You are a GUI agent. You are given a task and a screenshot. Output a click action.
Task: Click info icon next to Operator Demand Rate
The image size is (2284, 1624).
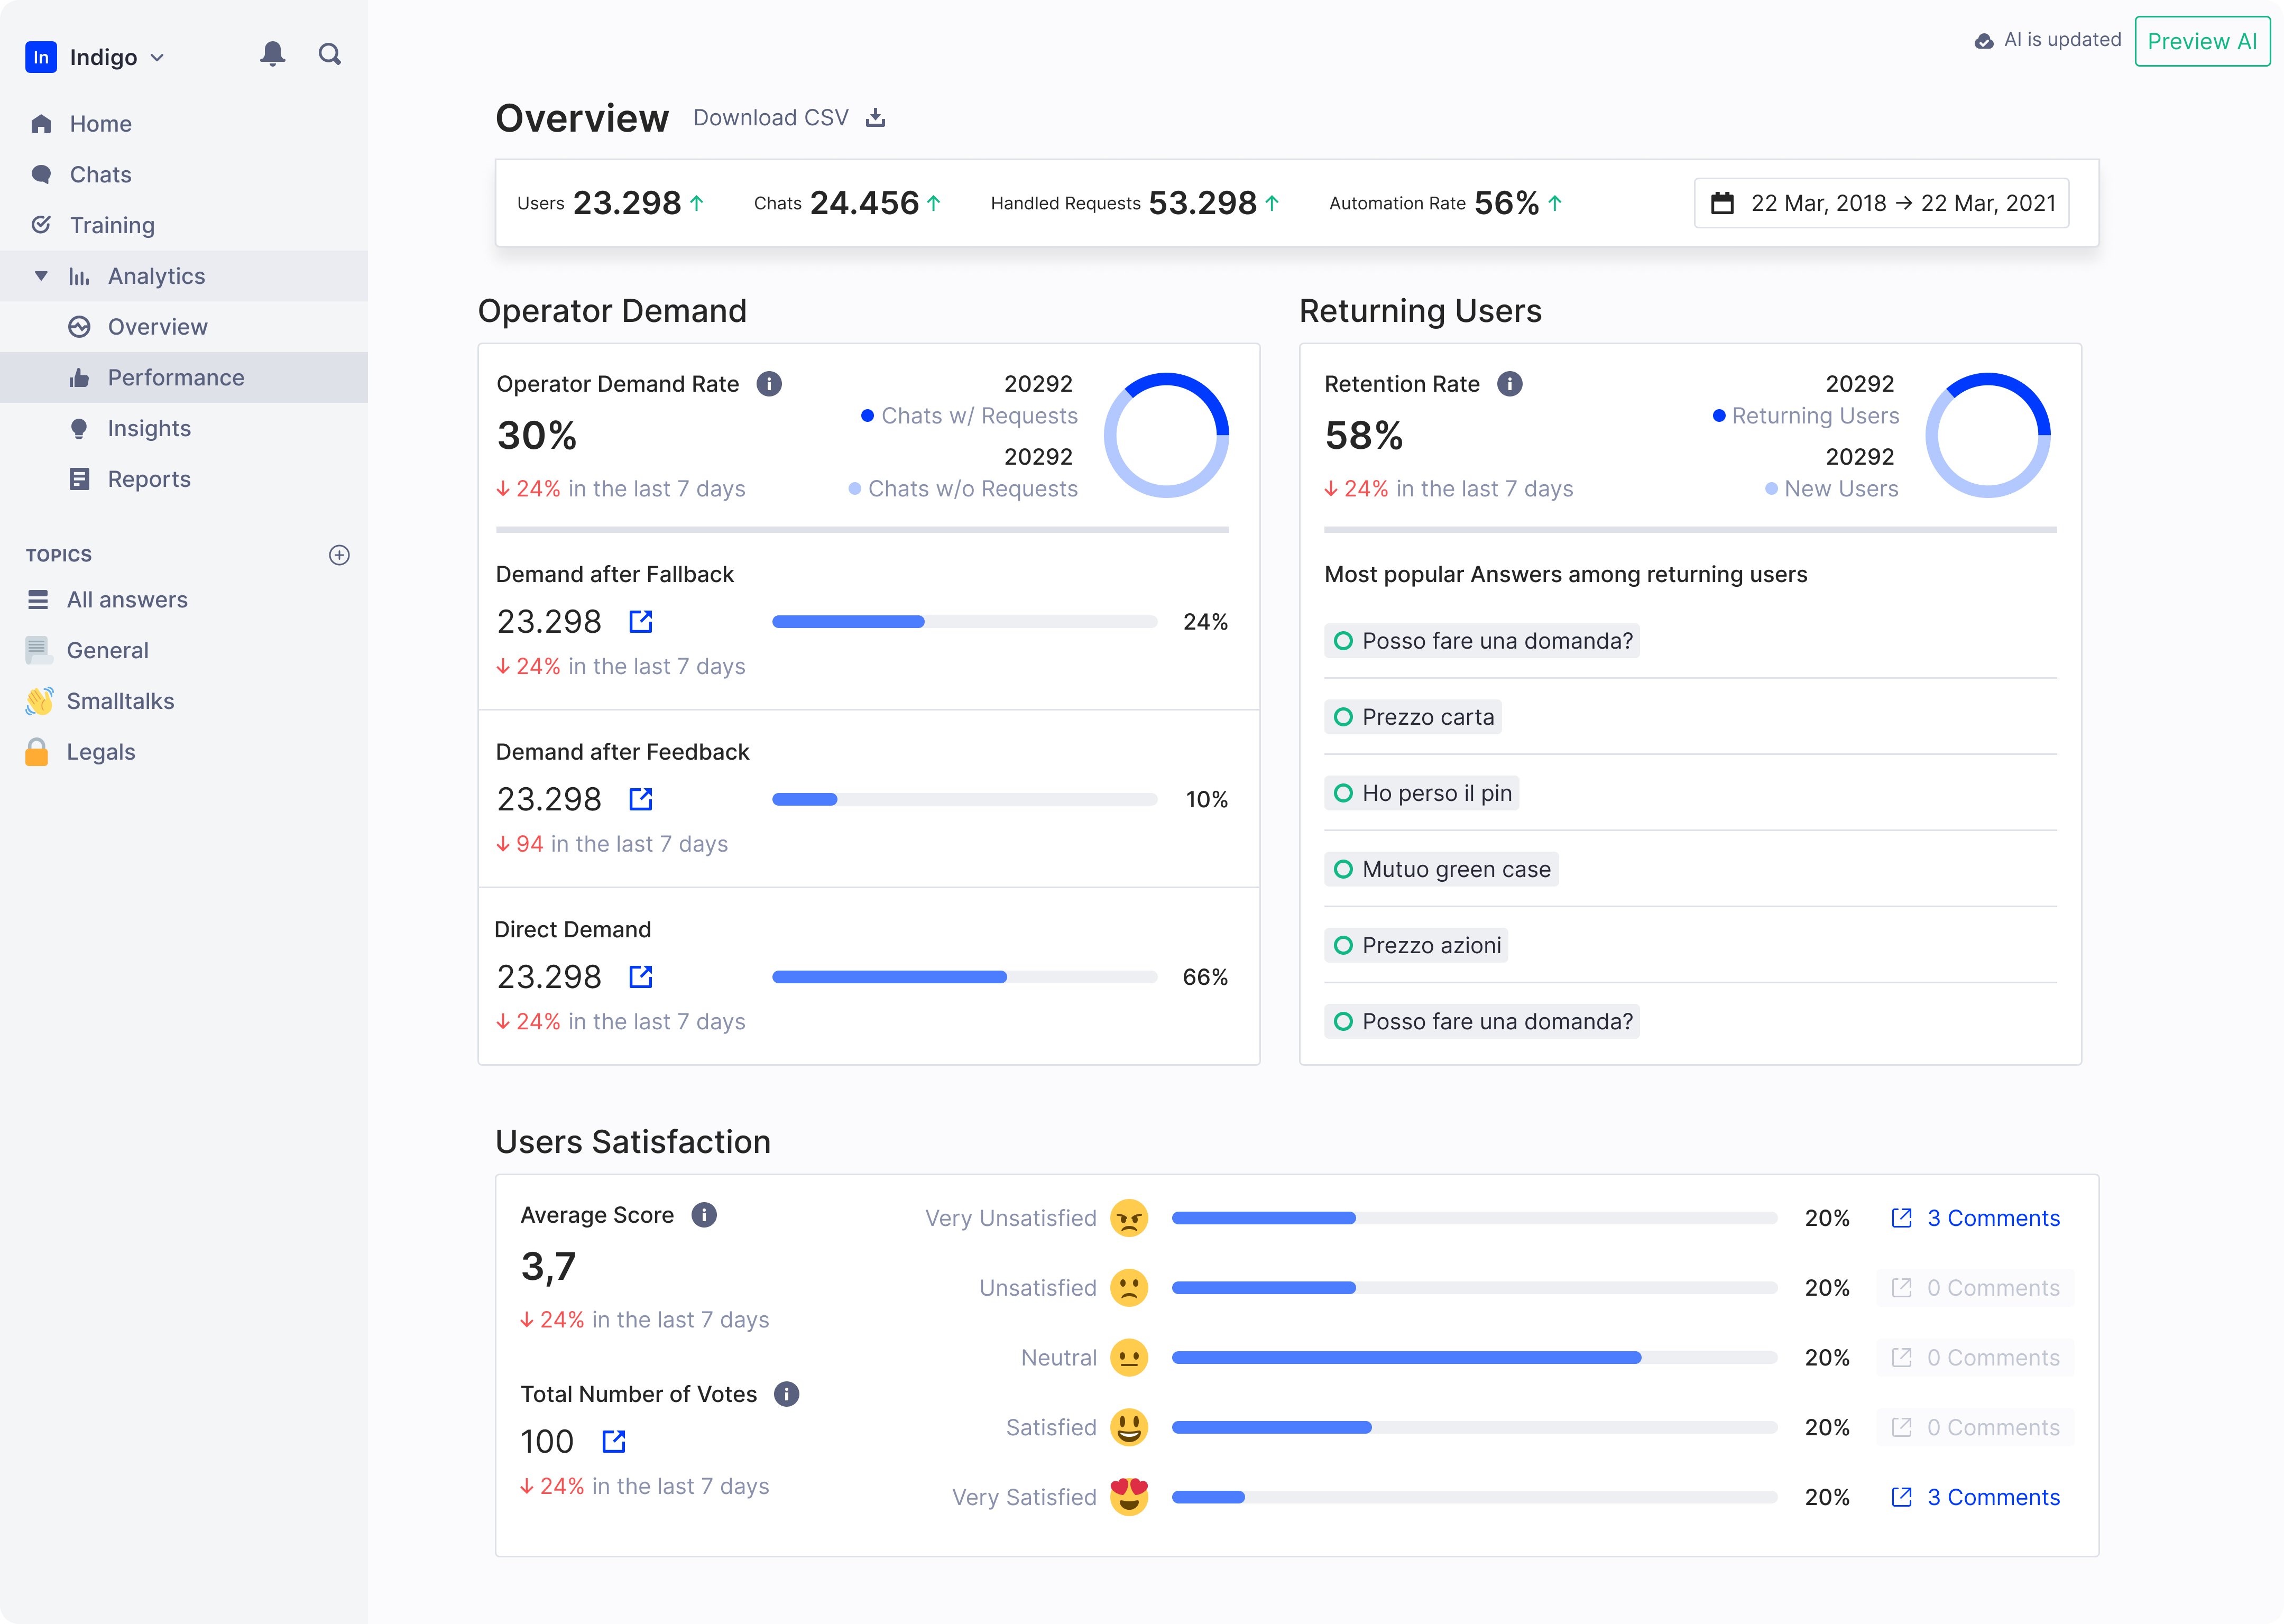coord(769,384)
